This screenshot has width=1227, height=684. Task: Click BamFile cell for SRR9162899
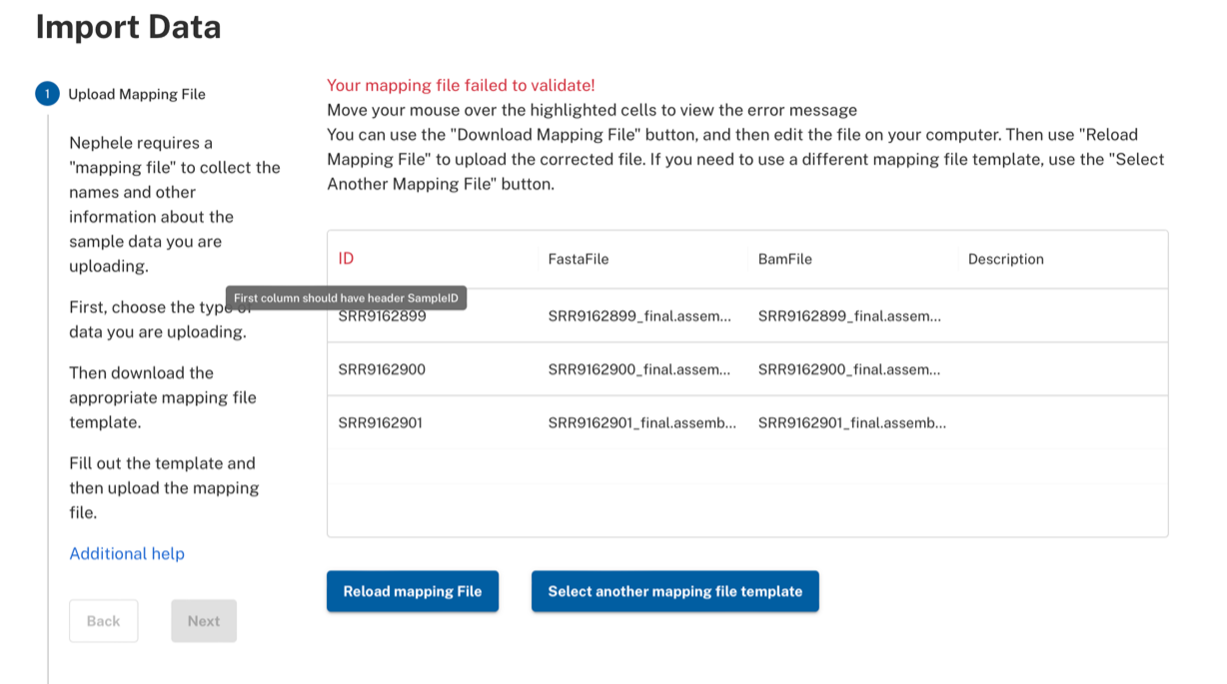click(849, 317)
